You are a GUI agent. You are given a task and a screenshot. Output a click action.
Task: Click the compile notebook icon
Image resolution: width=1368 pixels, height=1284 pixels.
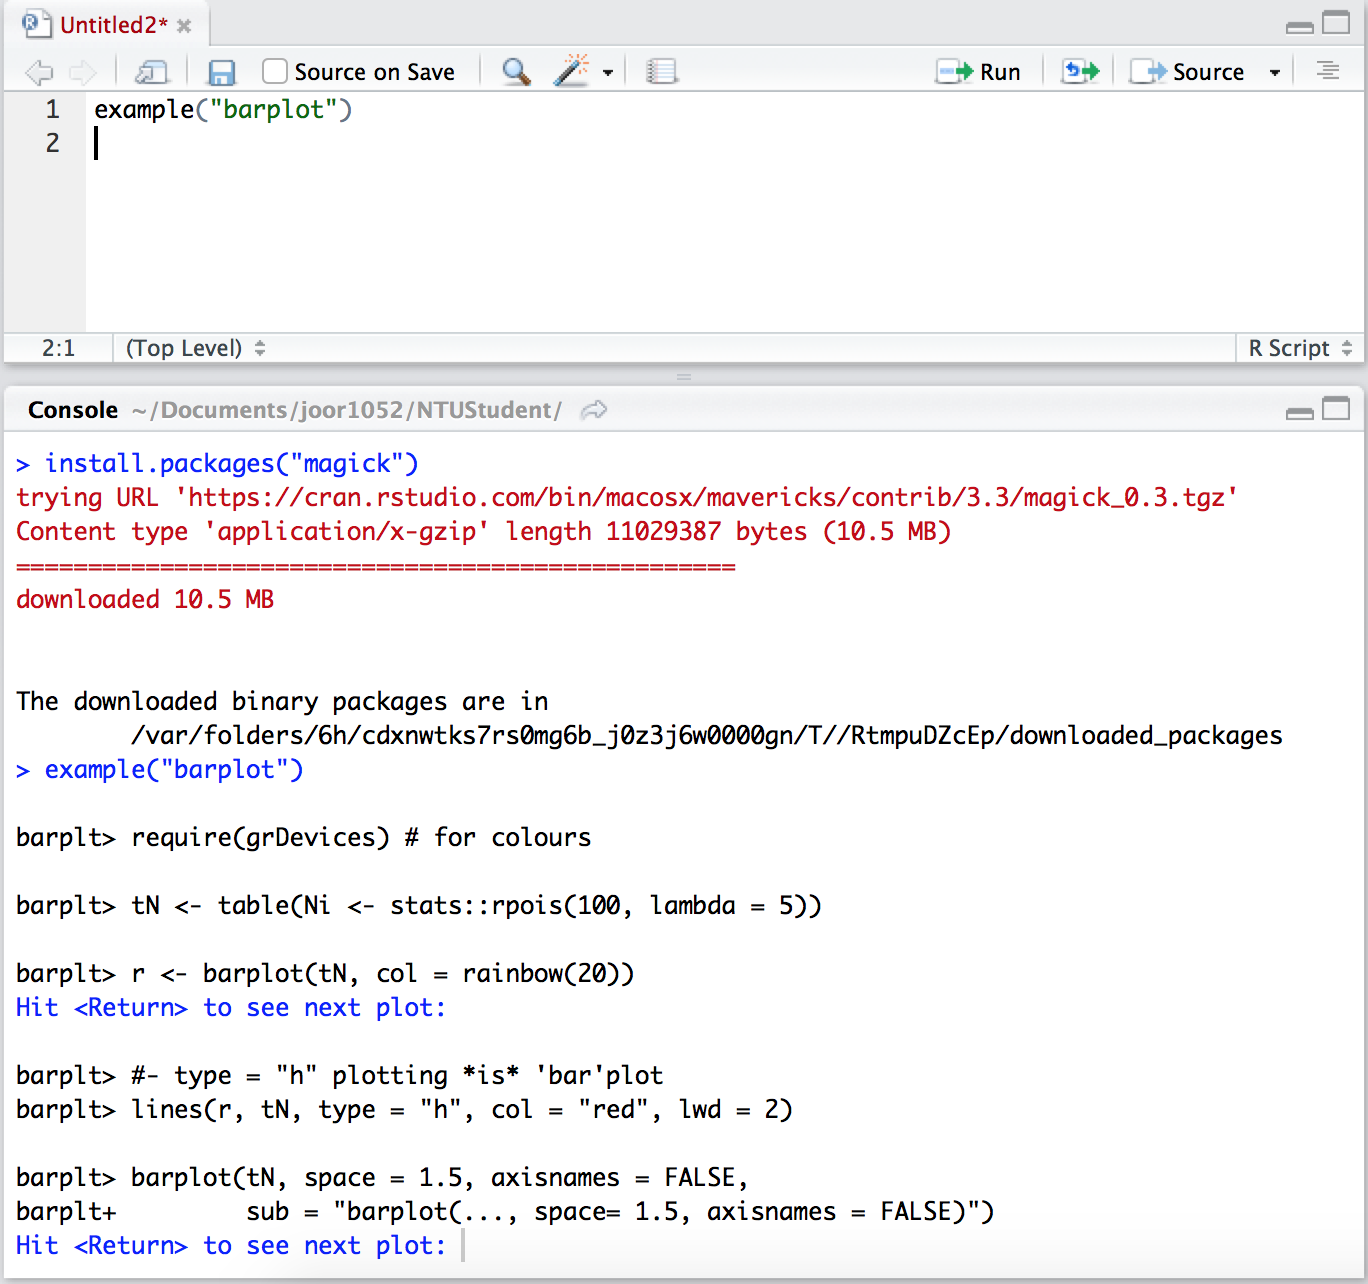pyautogui.click(x=661, y=72)
